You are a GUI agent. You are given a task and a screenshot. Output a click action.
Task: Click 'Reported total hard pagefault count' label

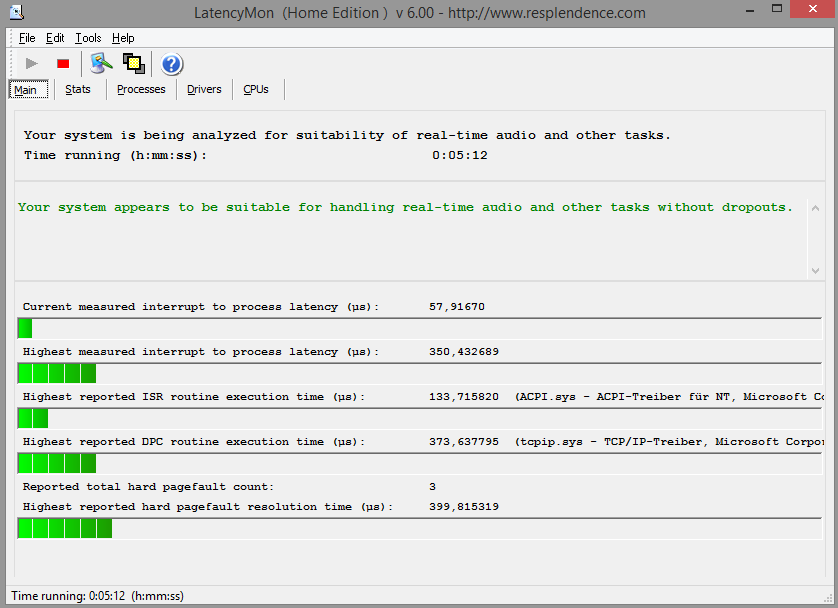click(148, 487)
